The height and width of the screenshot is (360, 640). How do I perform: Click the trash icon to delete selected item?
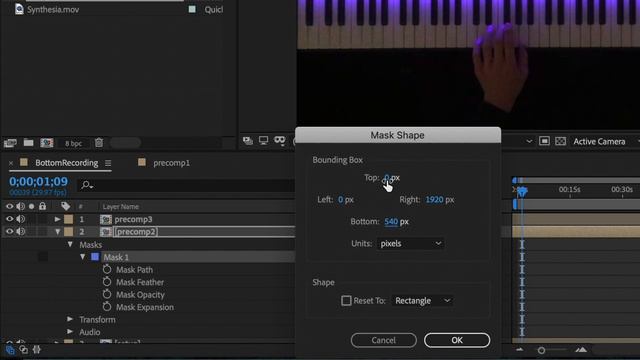[99, 142]
